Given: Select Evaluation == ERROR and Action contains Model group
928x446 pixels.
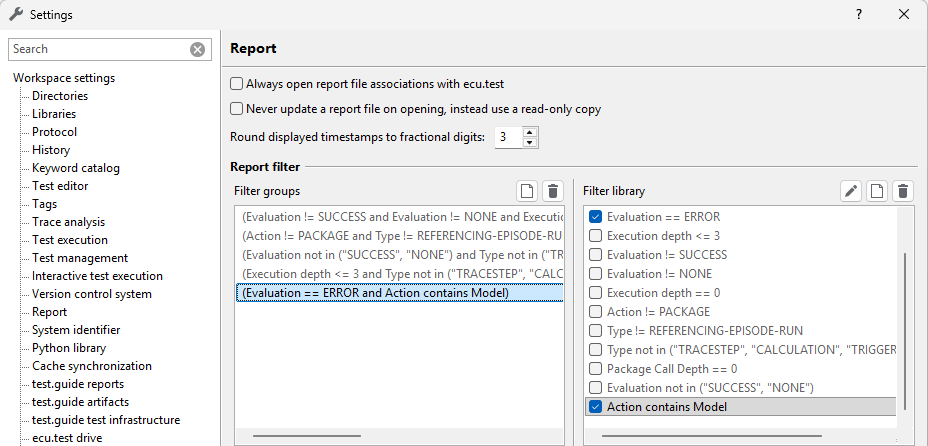Looking at the screenshot, I should (x=400, y=293).
